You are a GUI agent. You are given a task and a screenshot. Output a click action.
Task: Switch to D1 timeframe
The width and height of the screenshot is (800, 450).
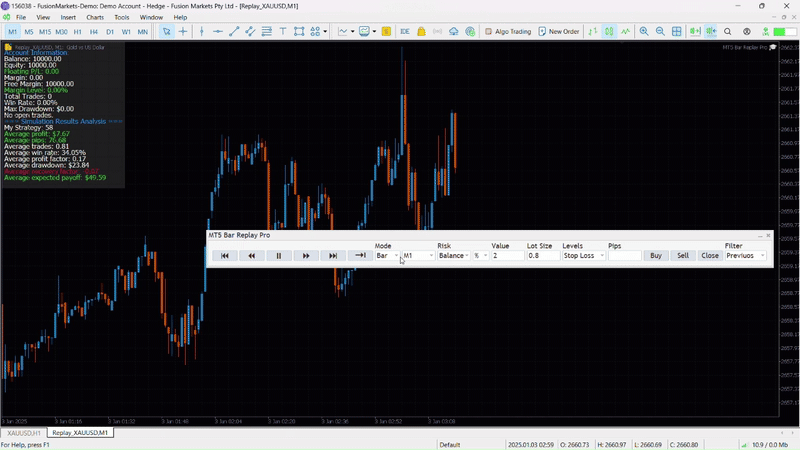pos(110,32)
